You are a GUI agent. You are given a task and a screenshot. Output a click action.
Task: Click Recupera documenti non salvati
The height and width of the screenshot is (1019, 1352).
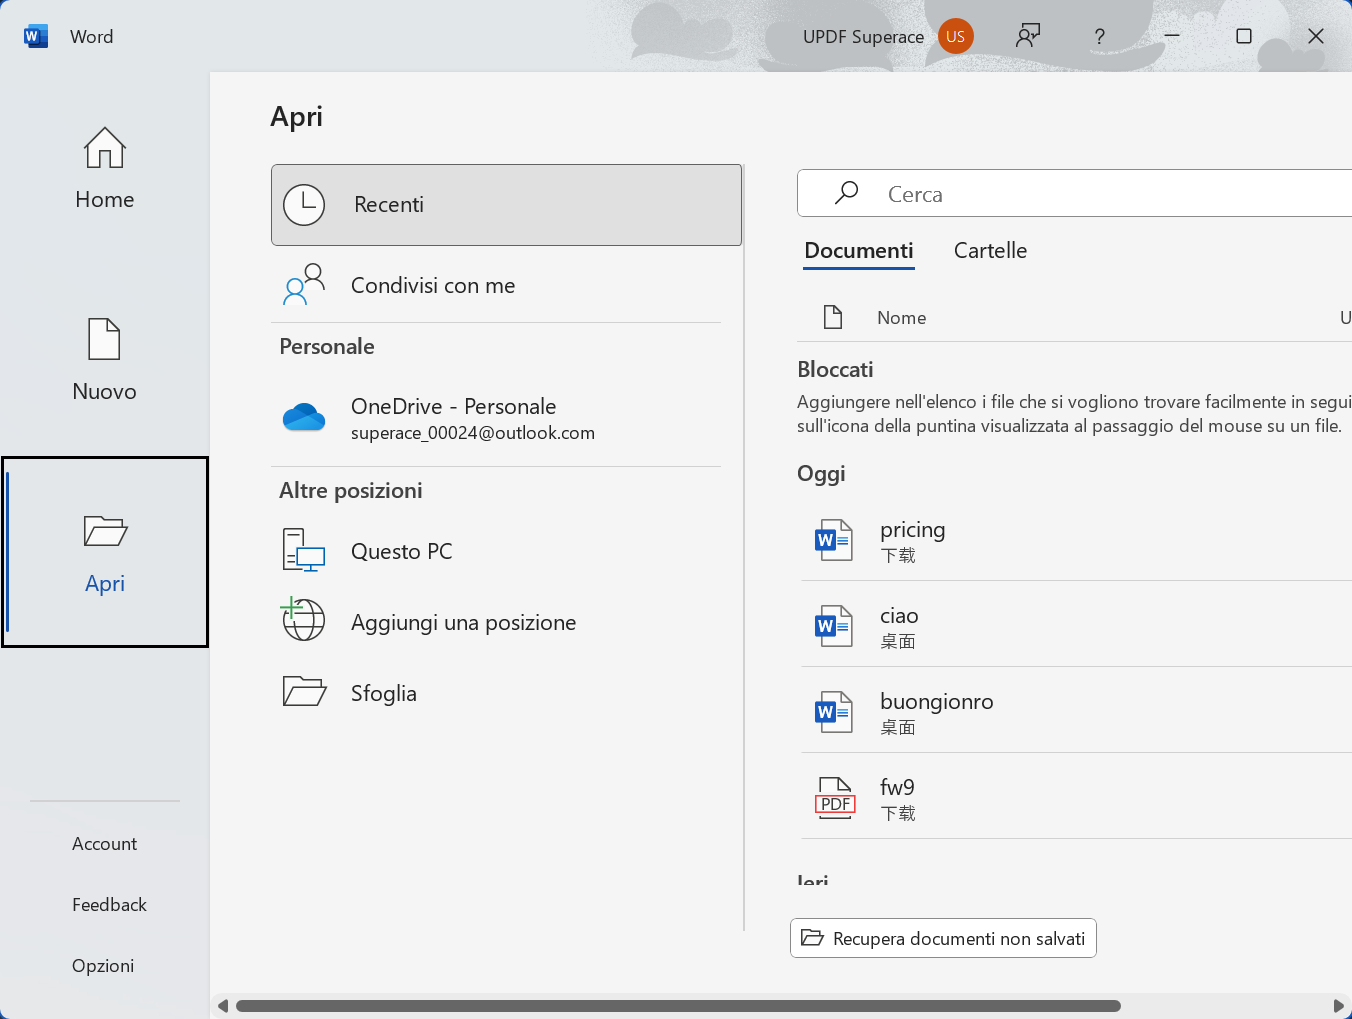tap(942, 938)
